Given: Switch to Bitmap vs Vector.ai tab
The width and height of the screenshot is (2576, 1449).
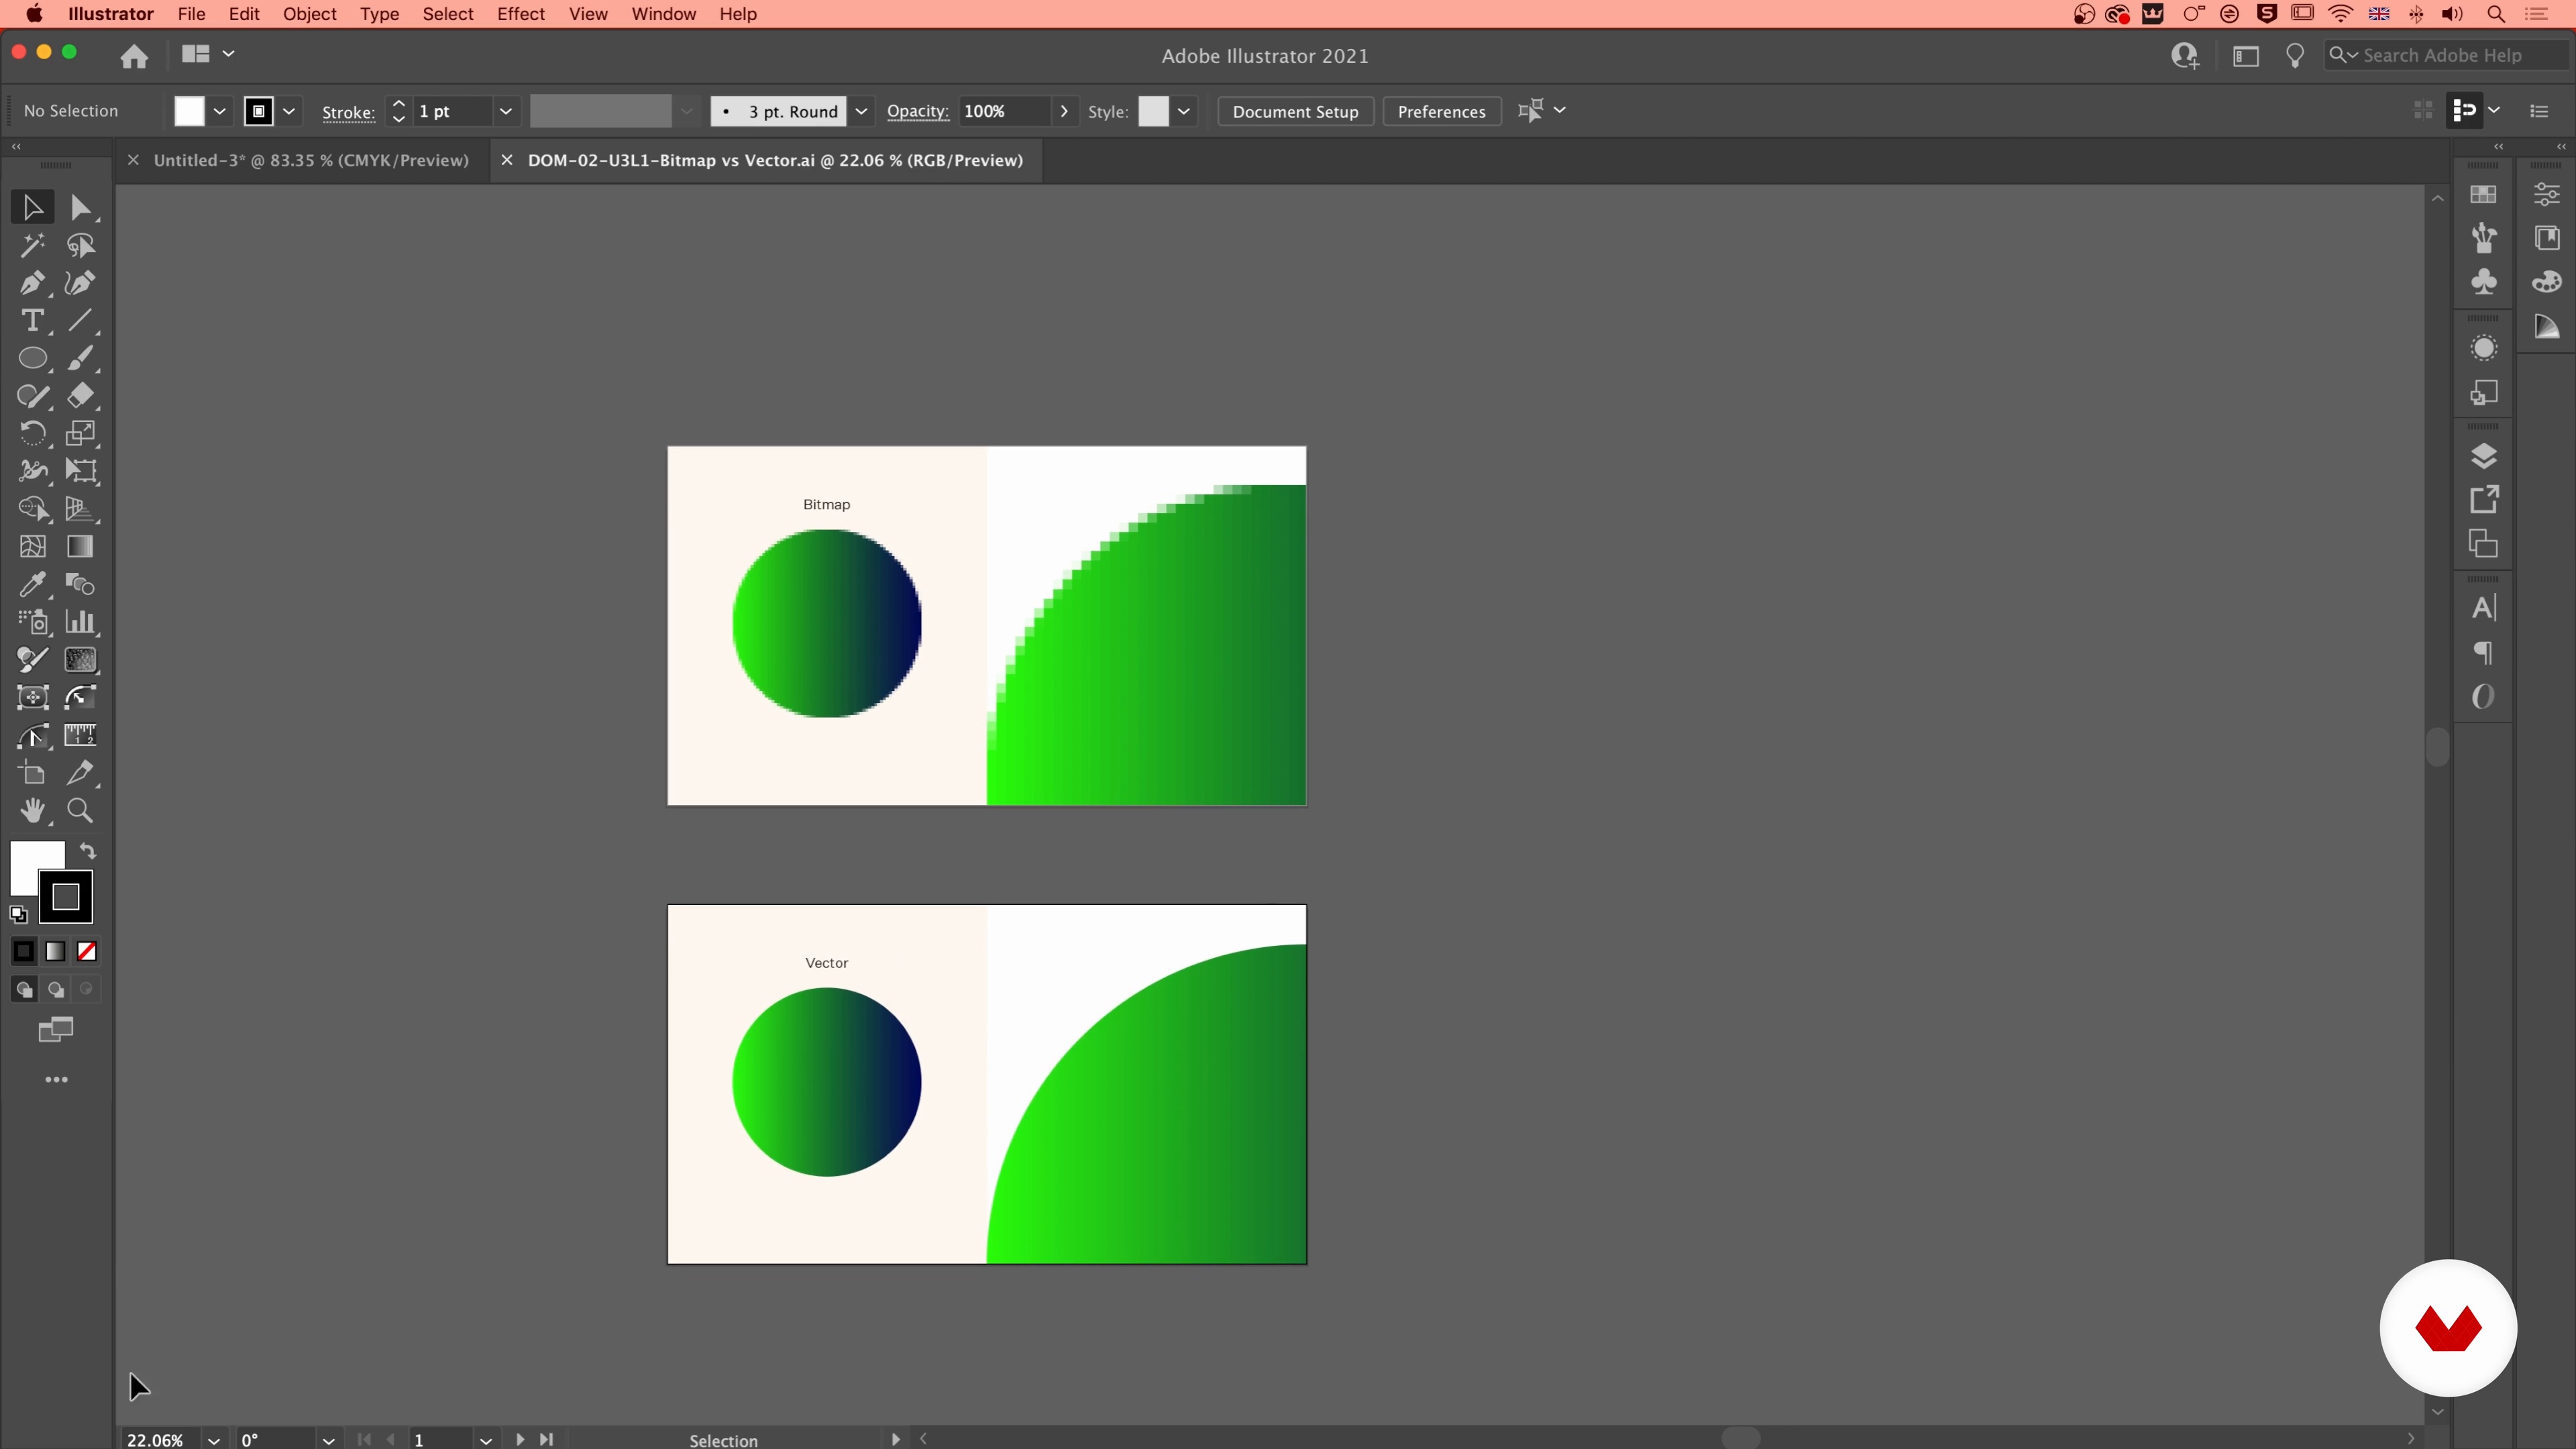Looking at the screenshot, I should click(x=775, y=160).
